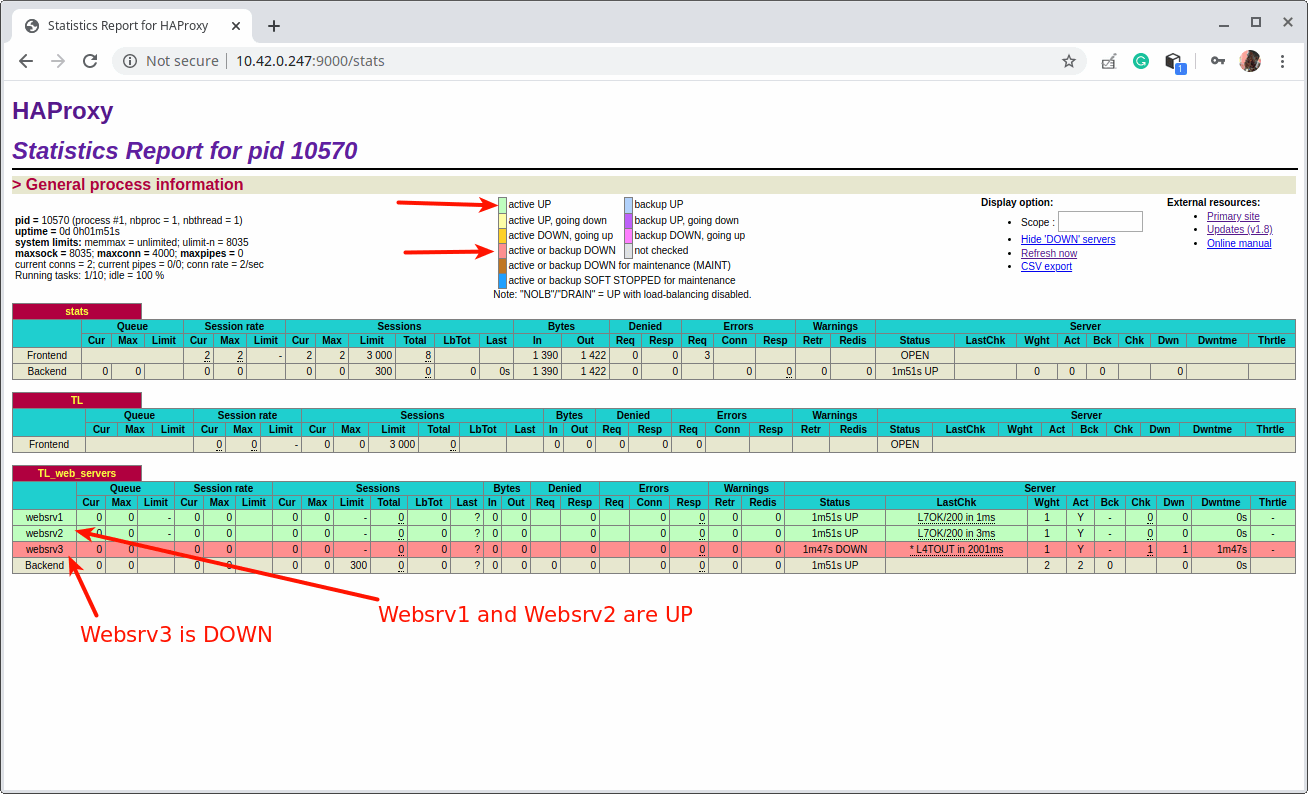Select the websrv2 row label
This screenshot has width=1308, height=794.
(45, 534)
